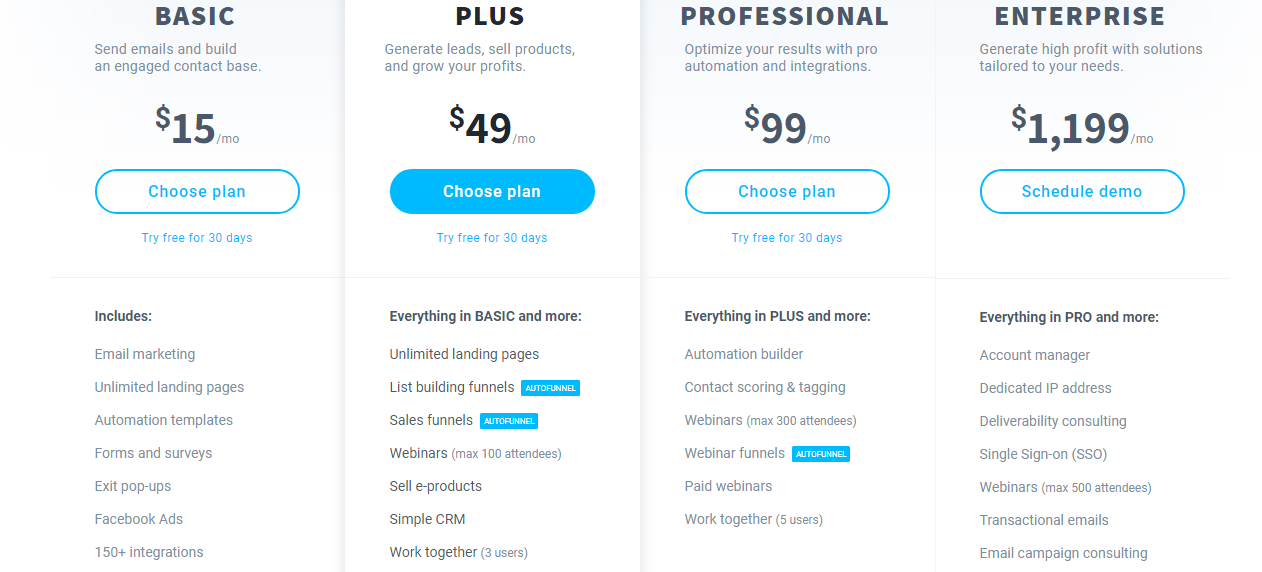Click the Single Sign-on (SSO) feature
This screenshot has height=572, width=1262.
tap(1043, 454)
